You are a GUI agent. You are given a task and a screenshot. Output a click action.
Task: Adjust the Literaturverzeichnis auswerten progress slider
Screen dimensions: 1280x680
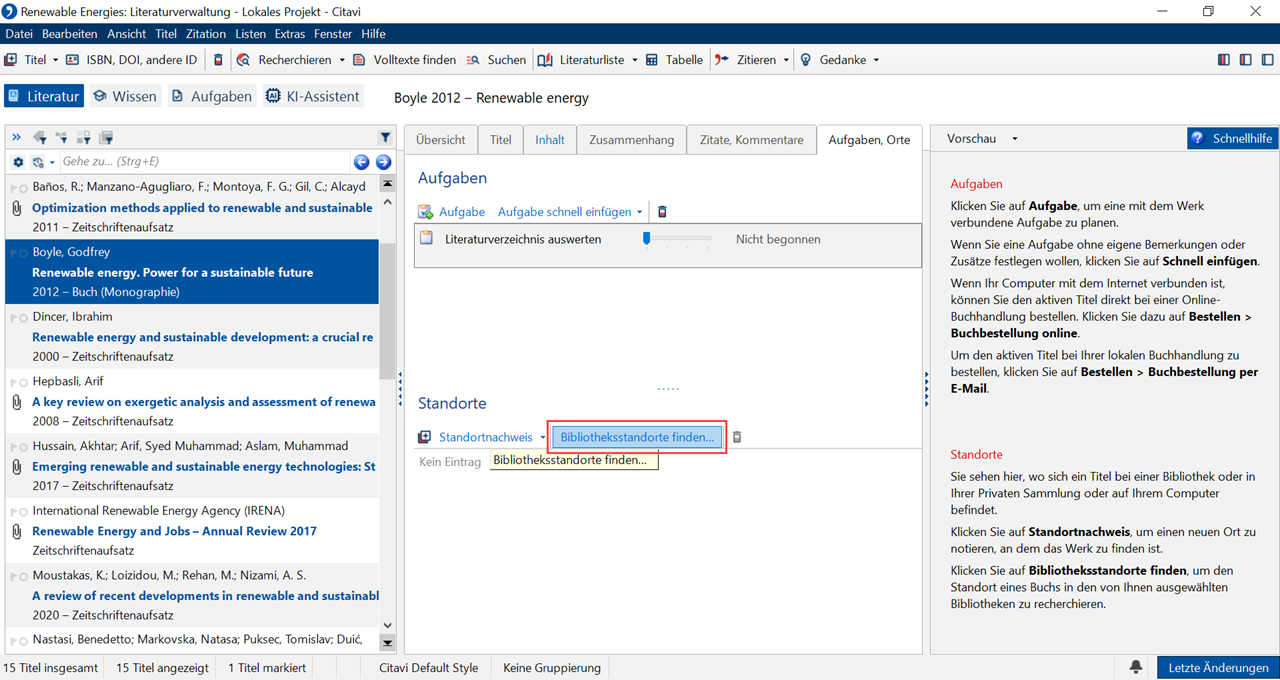[x=647, y=239]
